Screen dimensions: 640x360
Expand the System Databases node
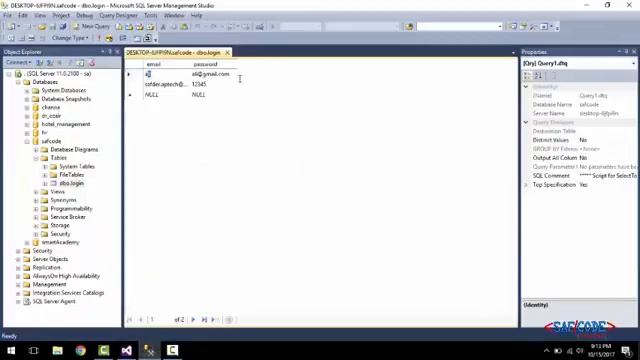click(x=27, y=91)
